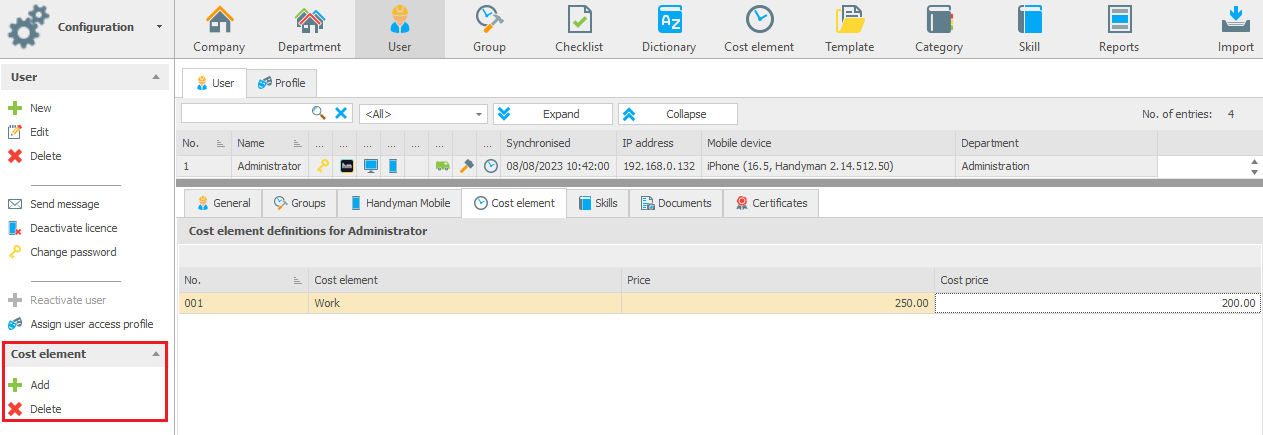Click into the user search field

246,114
